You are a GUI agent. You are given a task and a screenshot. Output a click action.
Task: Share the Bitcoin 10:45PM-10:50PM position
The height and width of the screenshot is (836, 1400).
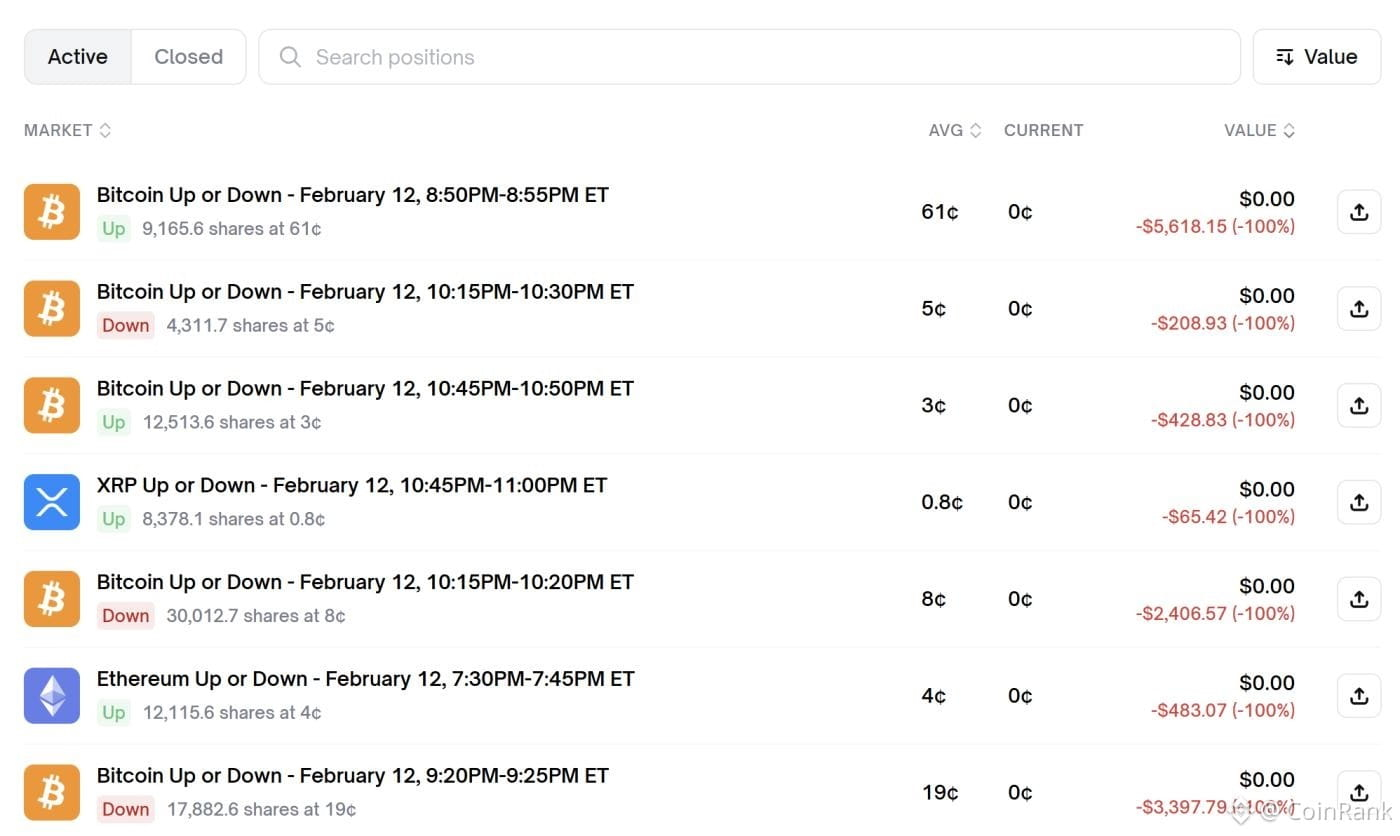pyautogui.click(x=1358, y=406)
